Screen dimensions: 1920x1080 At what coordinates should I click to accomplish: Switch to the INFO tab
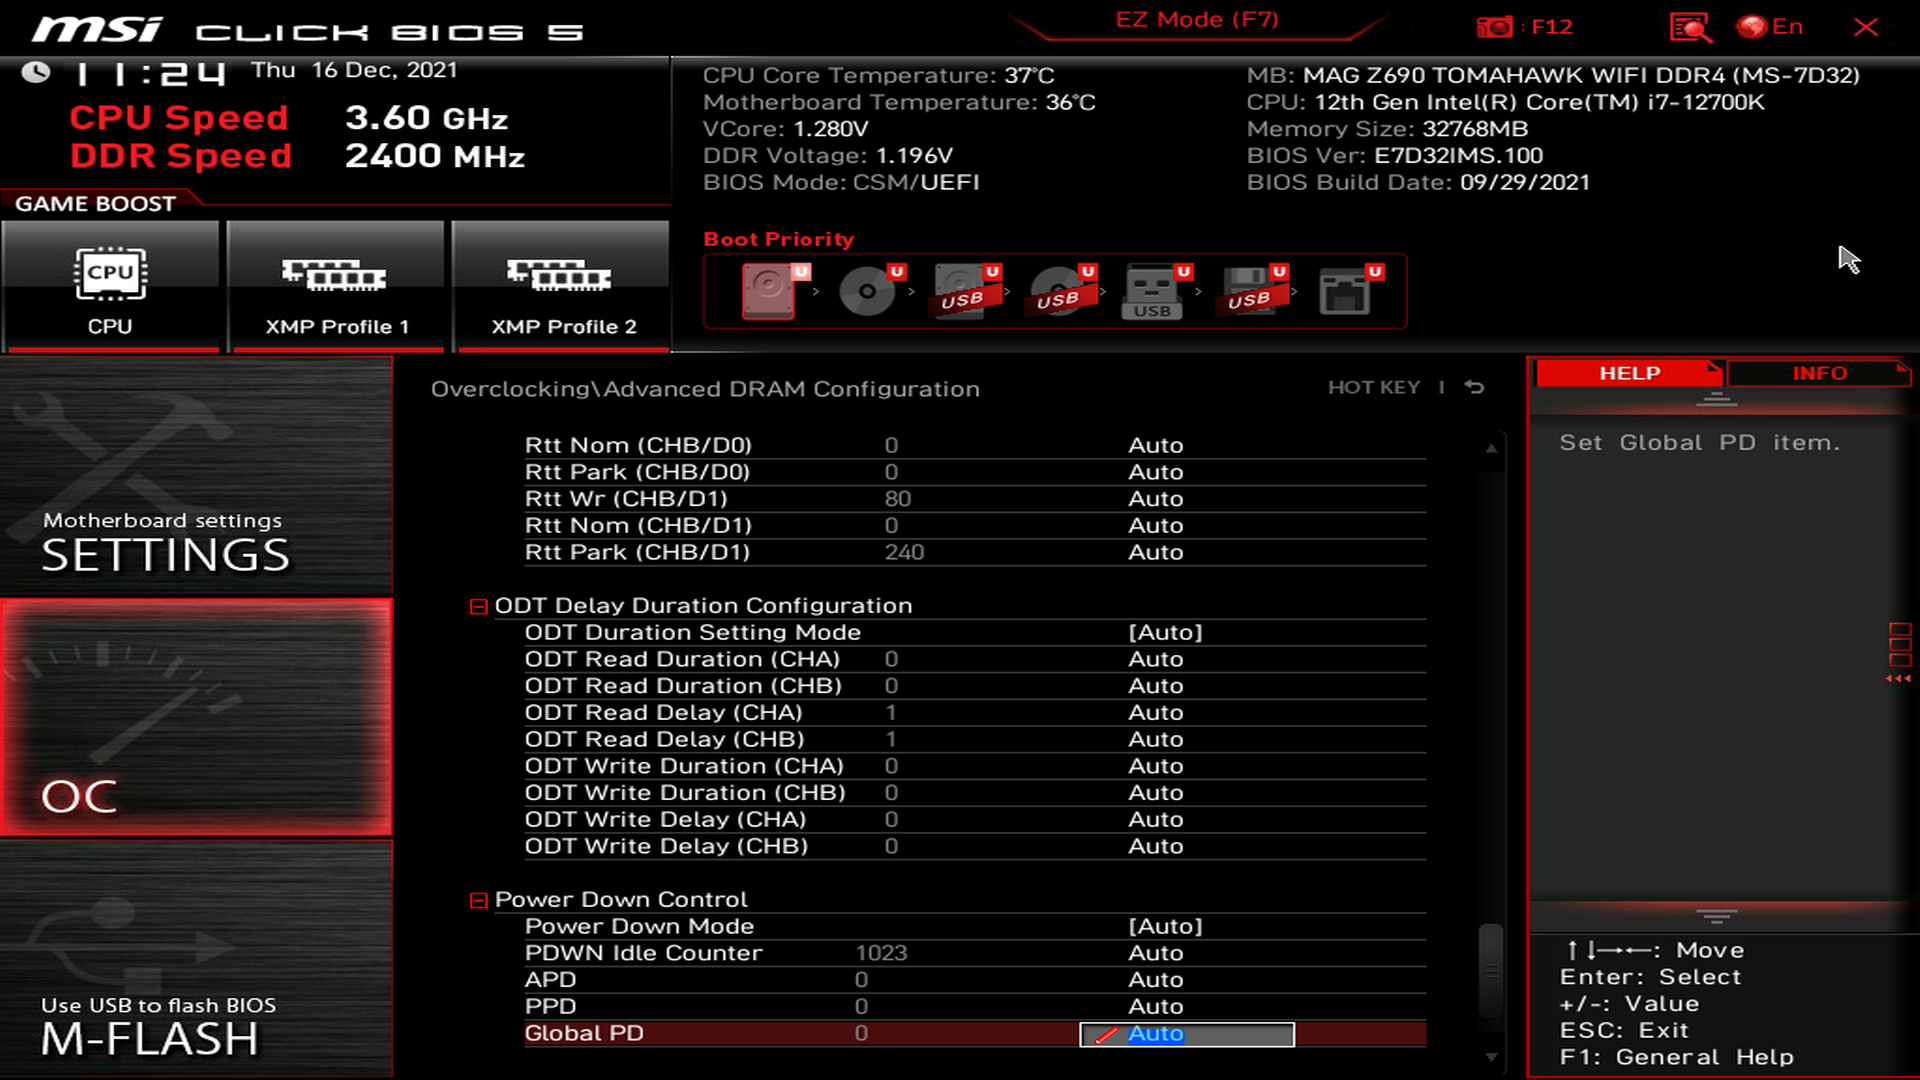(1819, 373)
